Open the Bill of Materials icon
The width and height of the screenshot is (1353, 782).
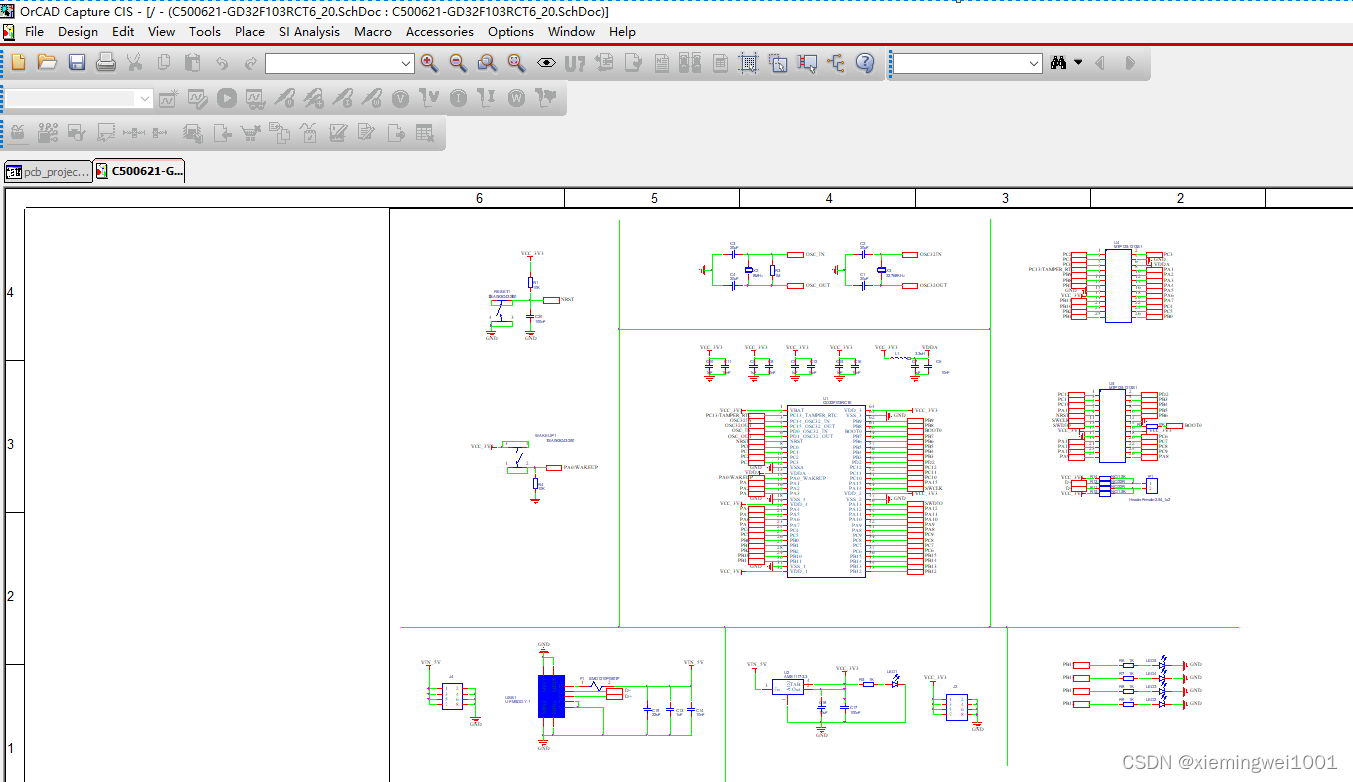point(718,62)
